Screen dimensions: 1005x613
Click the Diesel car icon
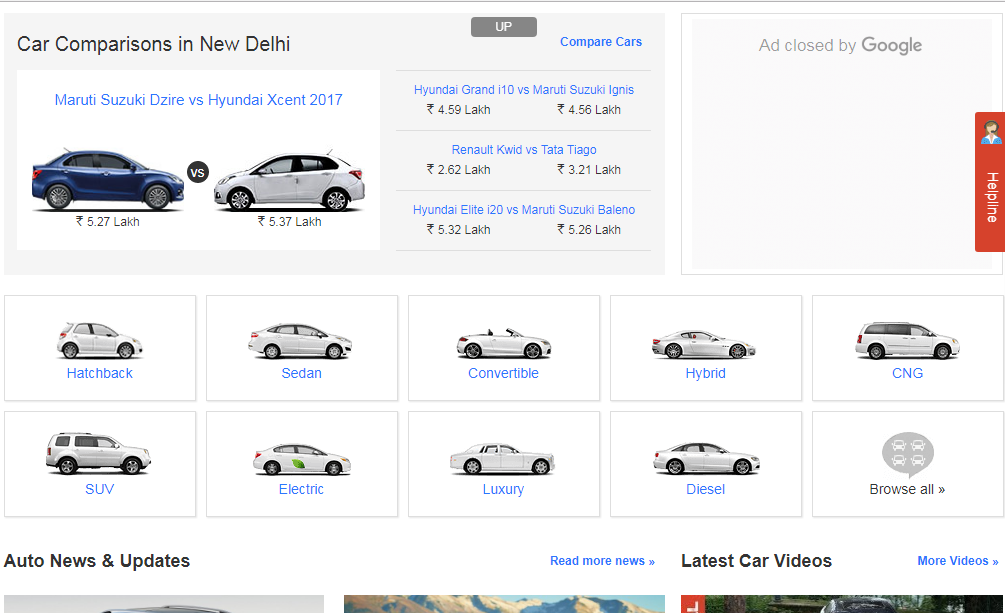[706, 458]
